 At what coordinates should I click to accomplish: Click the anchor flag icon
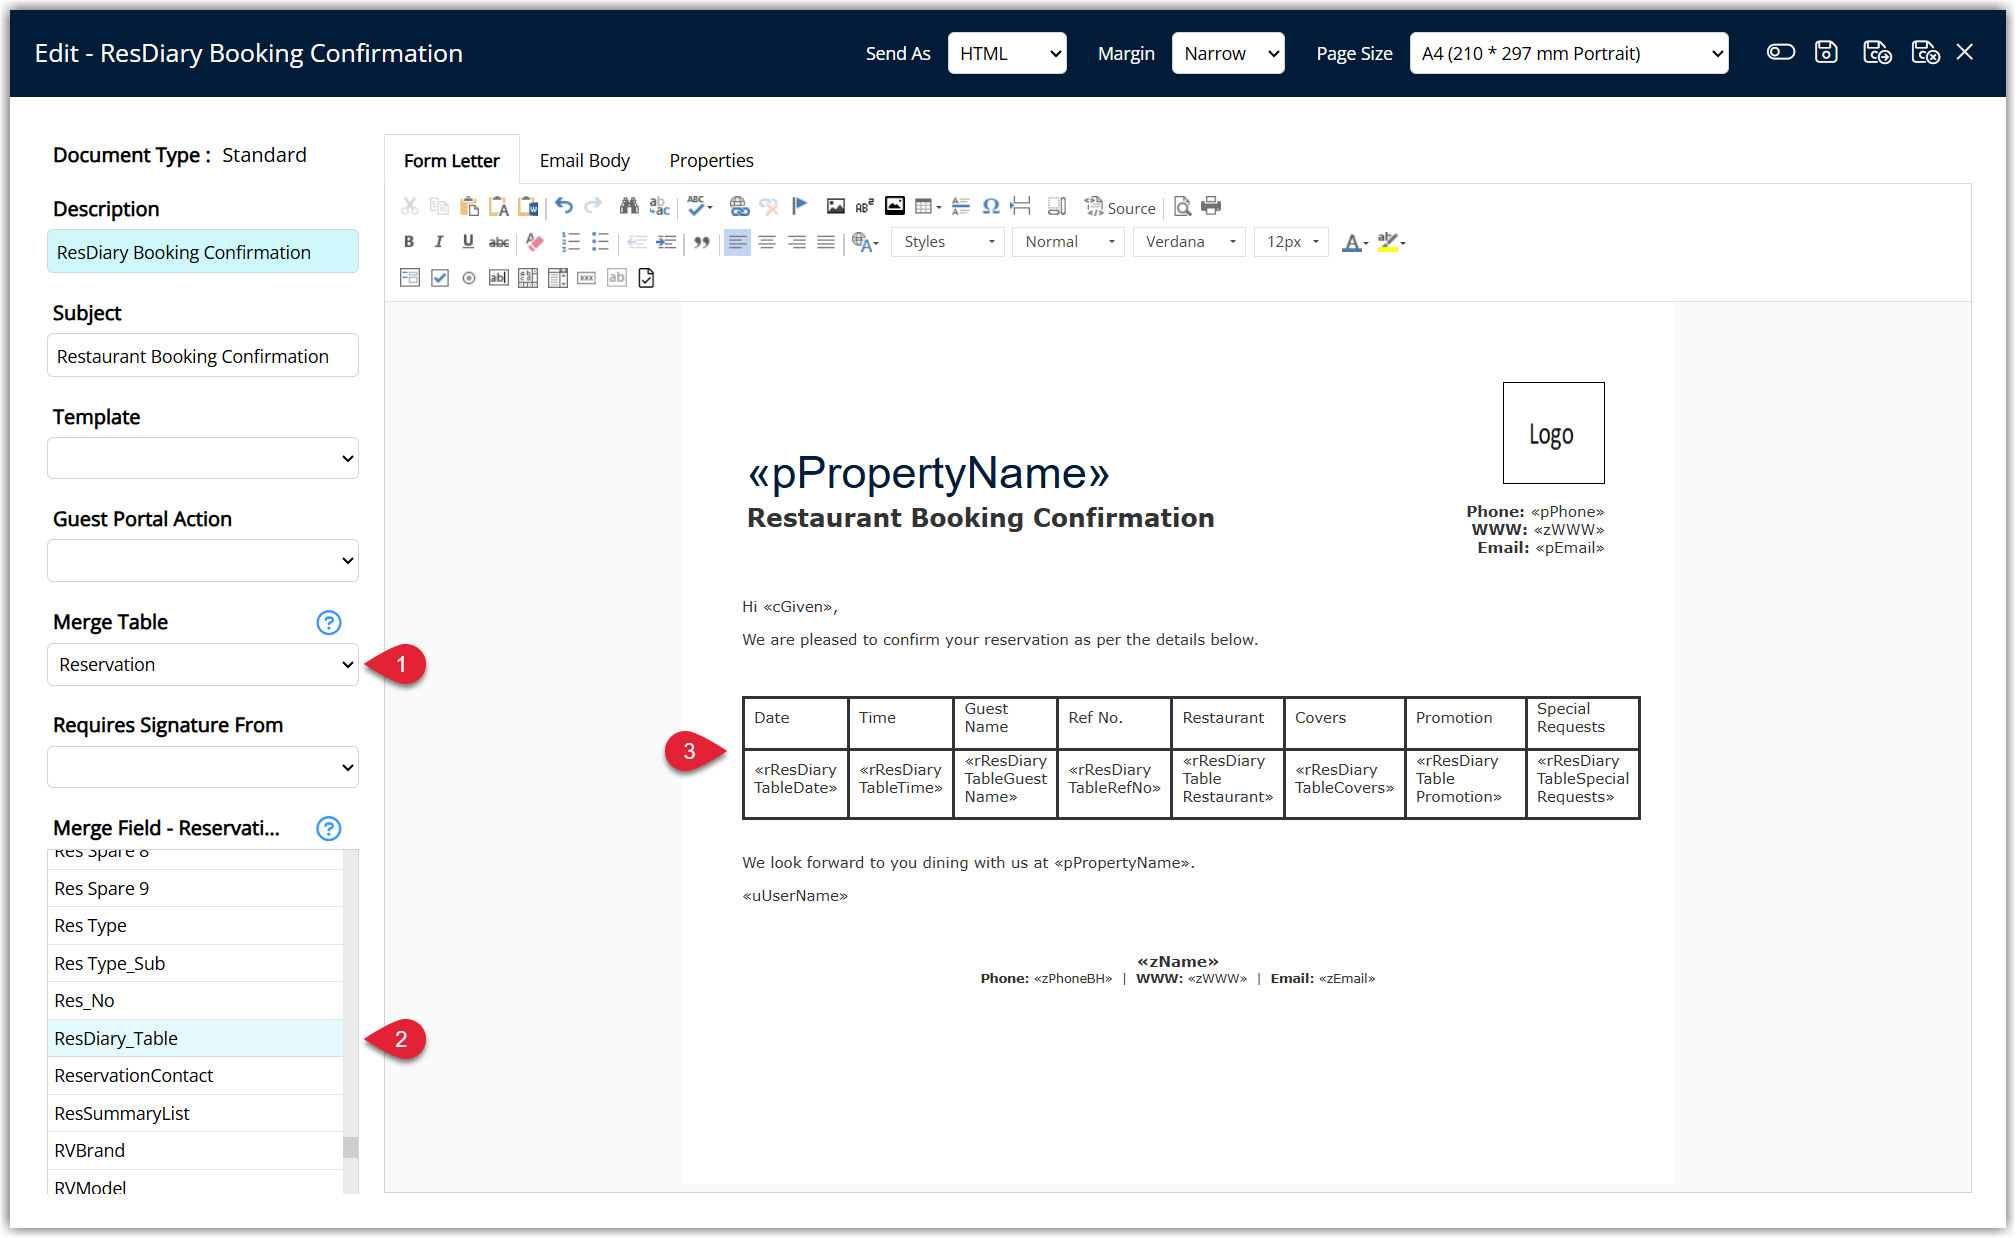[x=799, y=206]
